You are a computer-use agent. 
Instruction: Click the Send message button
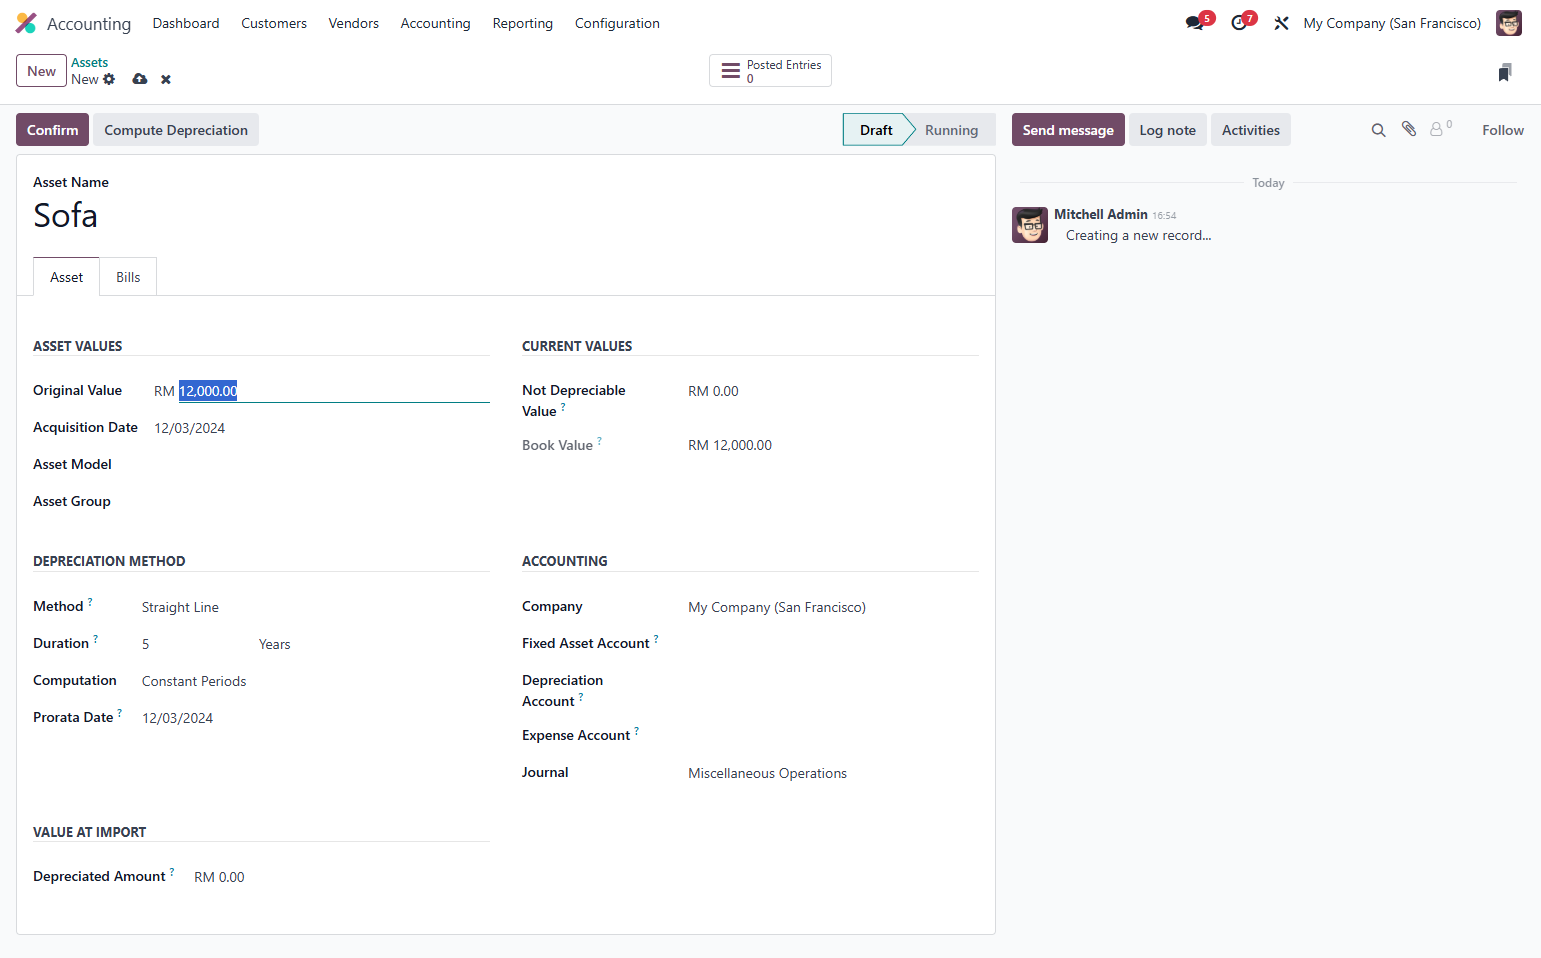point(1068,130)
